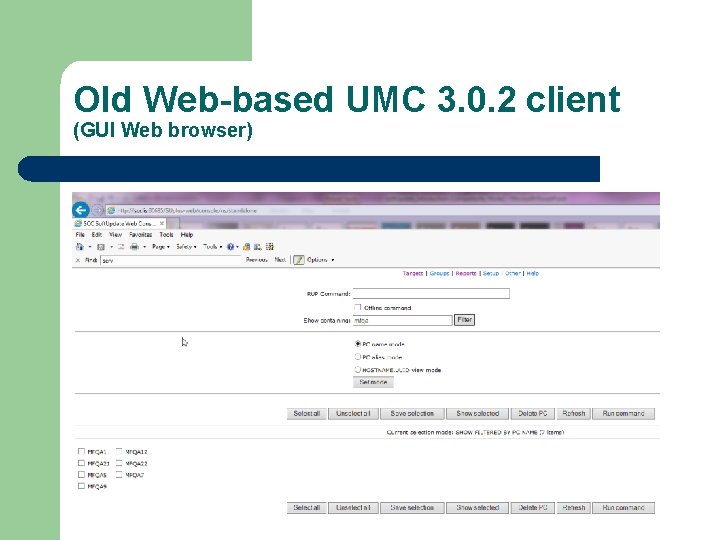This screenshot has height=540, width=720.
Task: Check the MFQA21 checkbox
Action: point(81,463)
